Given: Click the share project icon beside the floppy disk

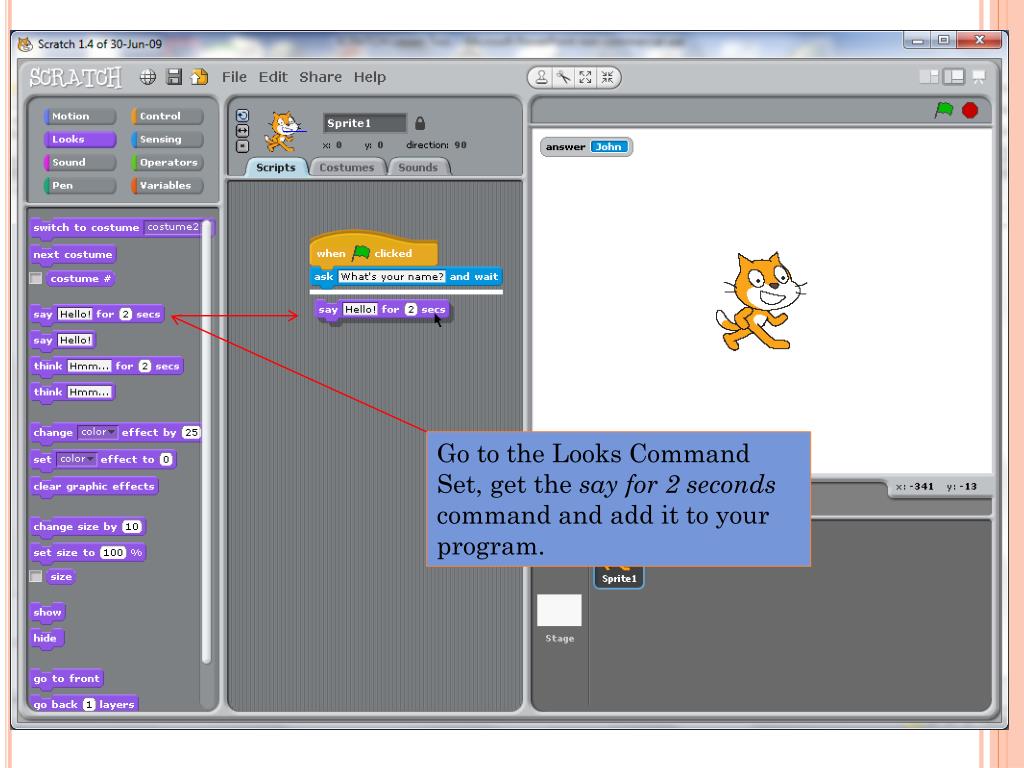Looking at the screenshot, I should [x=199, y=77].
